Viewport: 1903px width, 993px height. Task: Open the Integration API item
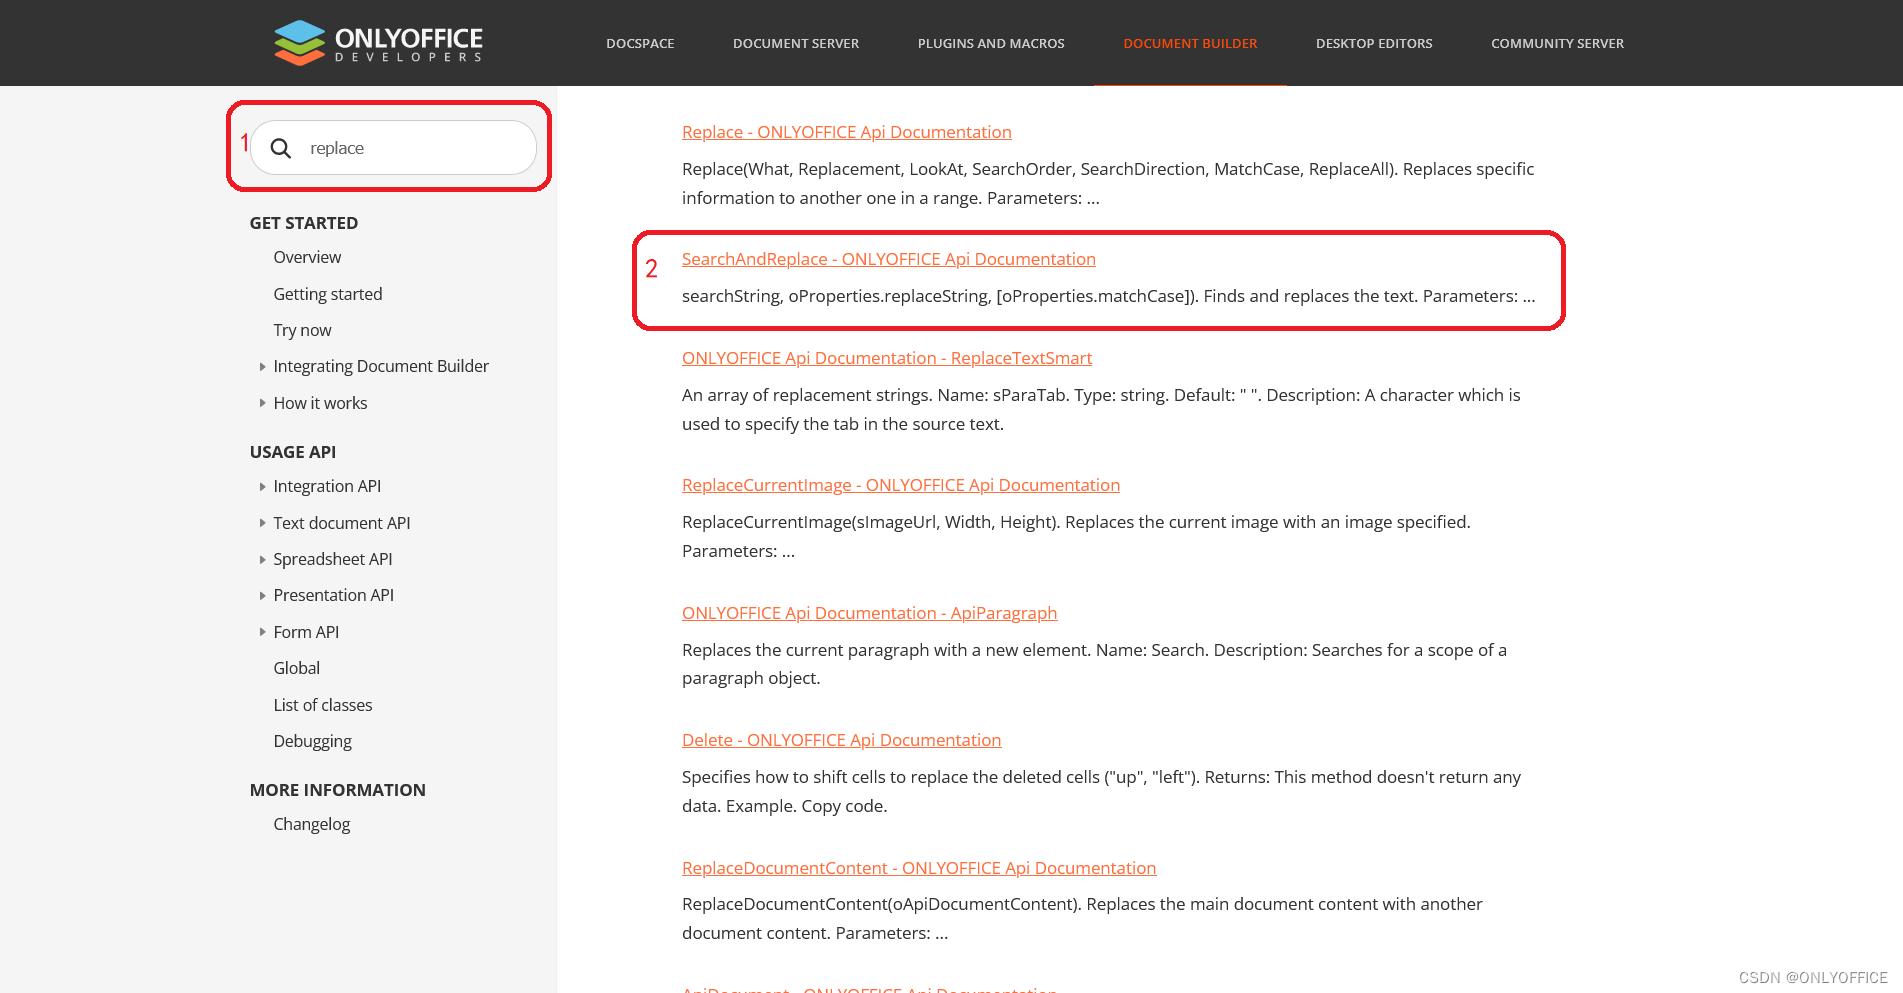[327, 486]
